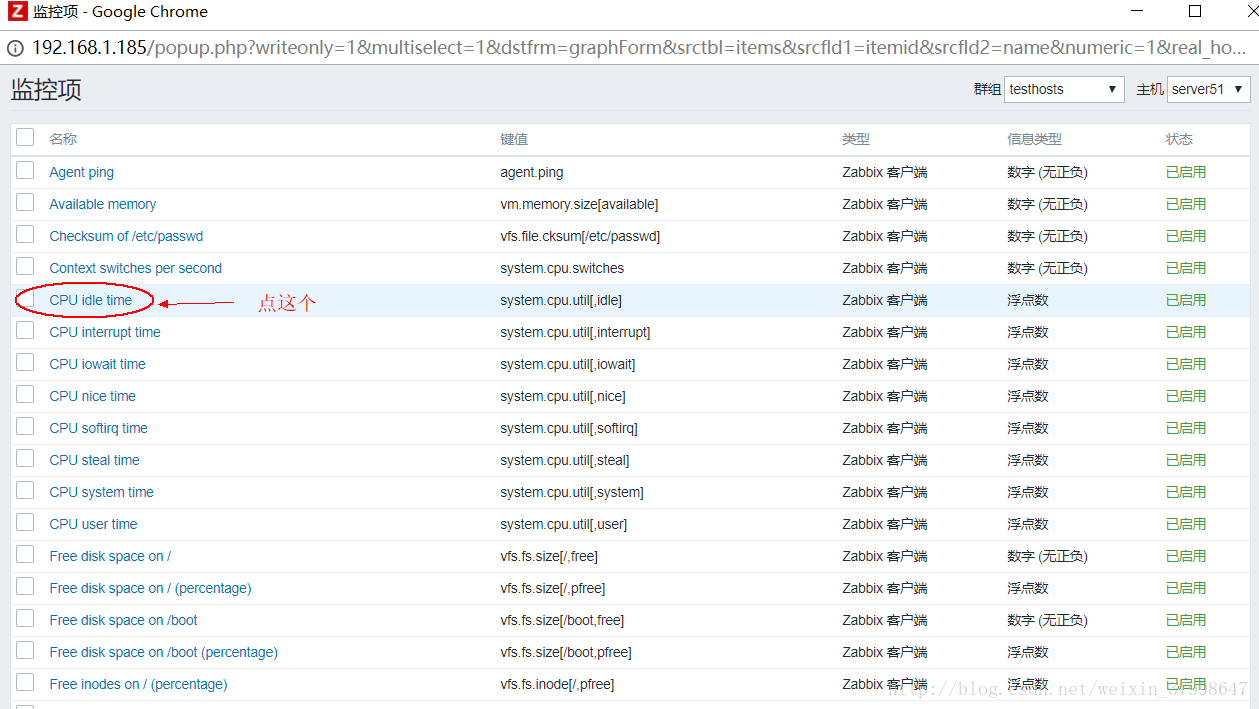The width and height of the screenshot is (1259, 709).
Task: Click the 信息类型 column header
Action: tap(1034, 139)
